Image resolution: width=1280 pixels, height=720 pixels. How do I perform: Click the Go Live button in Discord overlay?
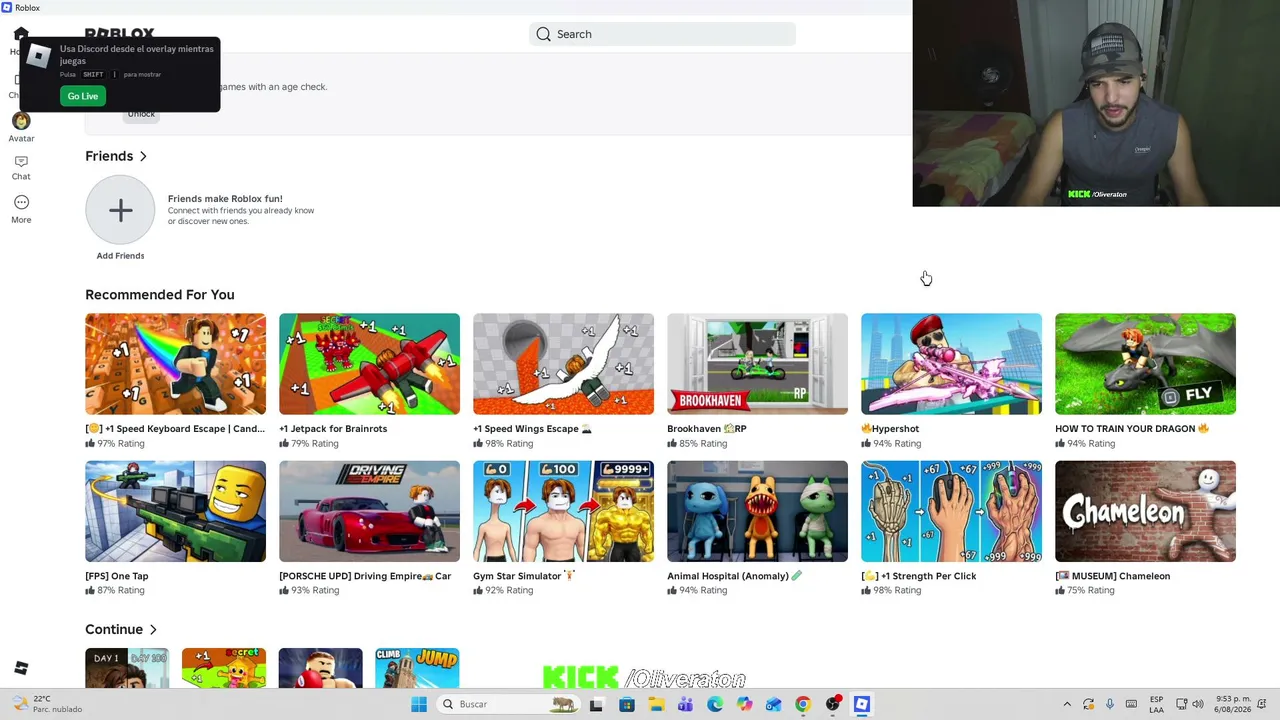83,96
